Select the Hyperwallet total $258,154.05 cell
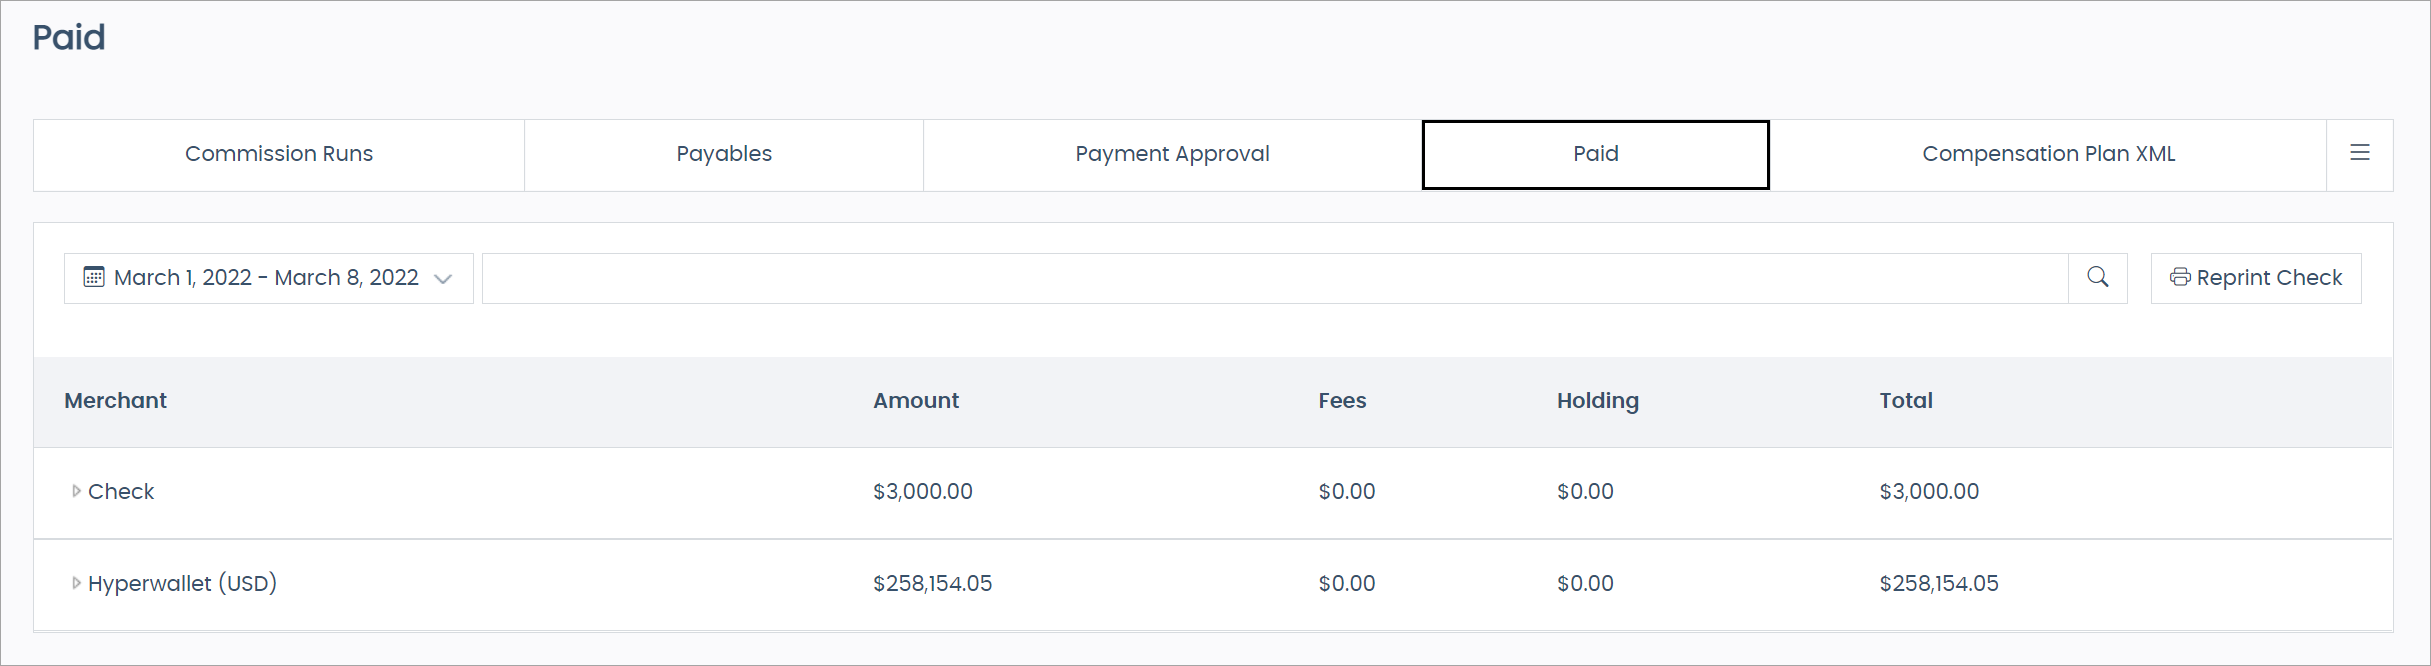 click(x=1939, y=584)
